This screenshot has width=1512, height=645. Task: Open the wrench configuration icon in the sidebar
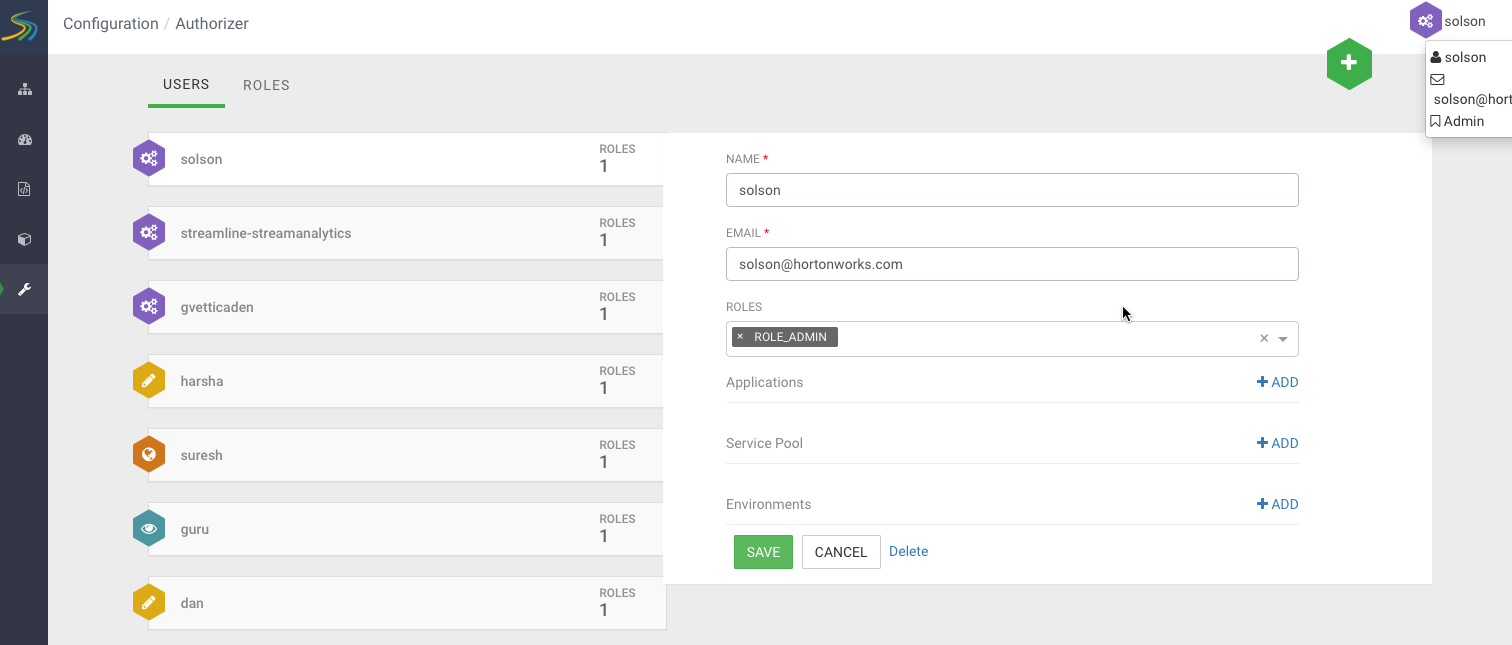[x=25, y=289]
